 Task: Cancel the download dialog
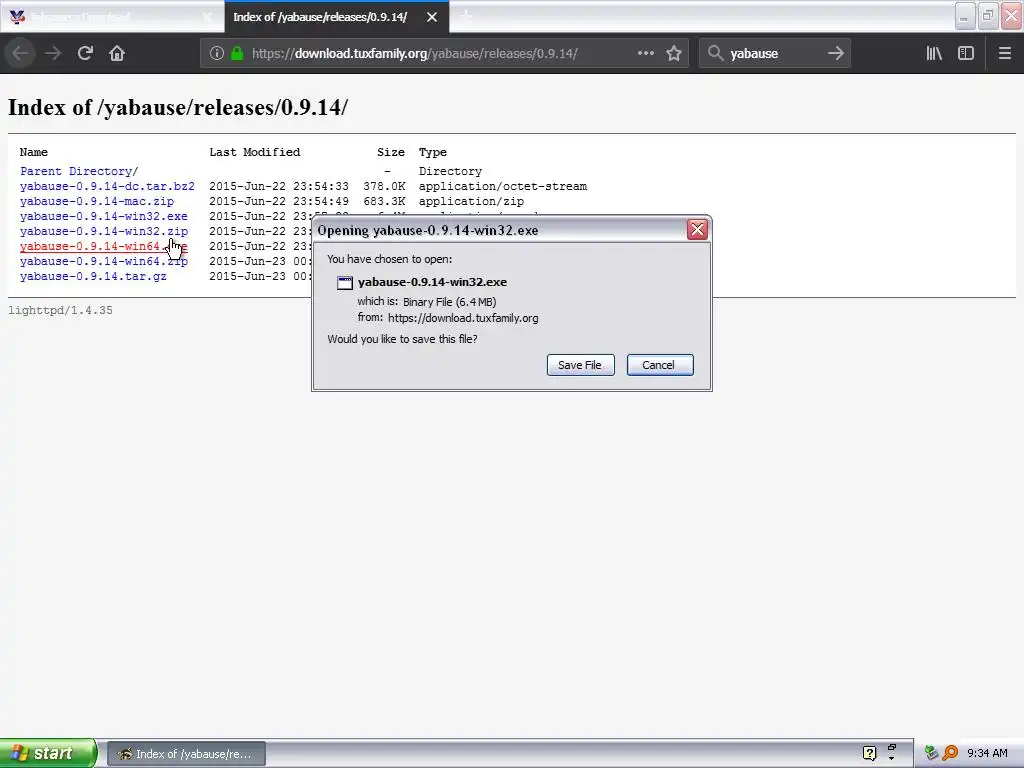pos(660,365)
